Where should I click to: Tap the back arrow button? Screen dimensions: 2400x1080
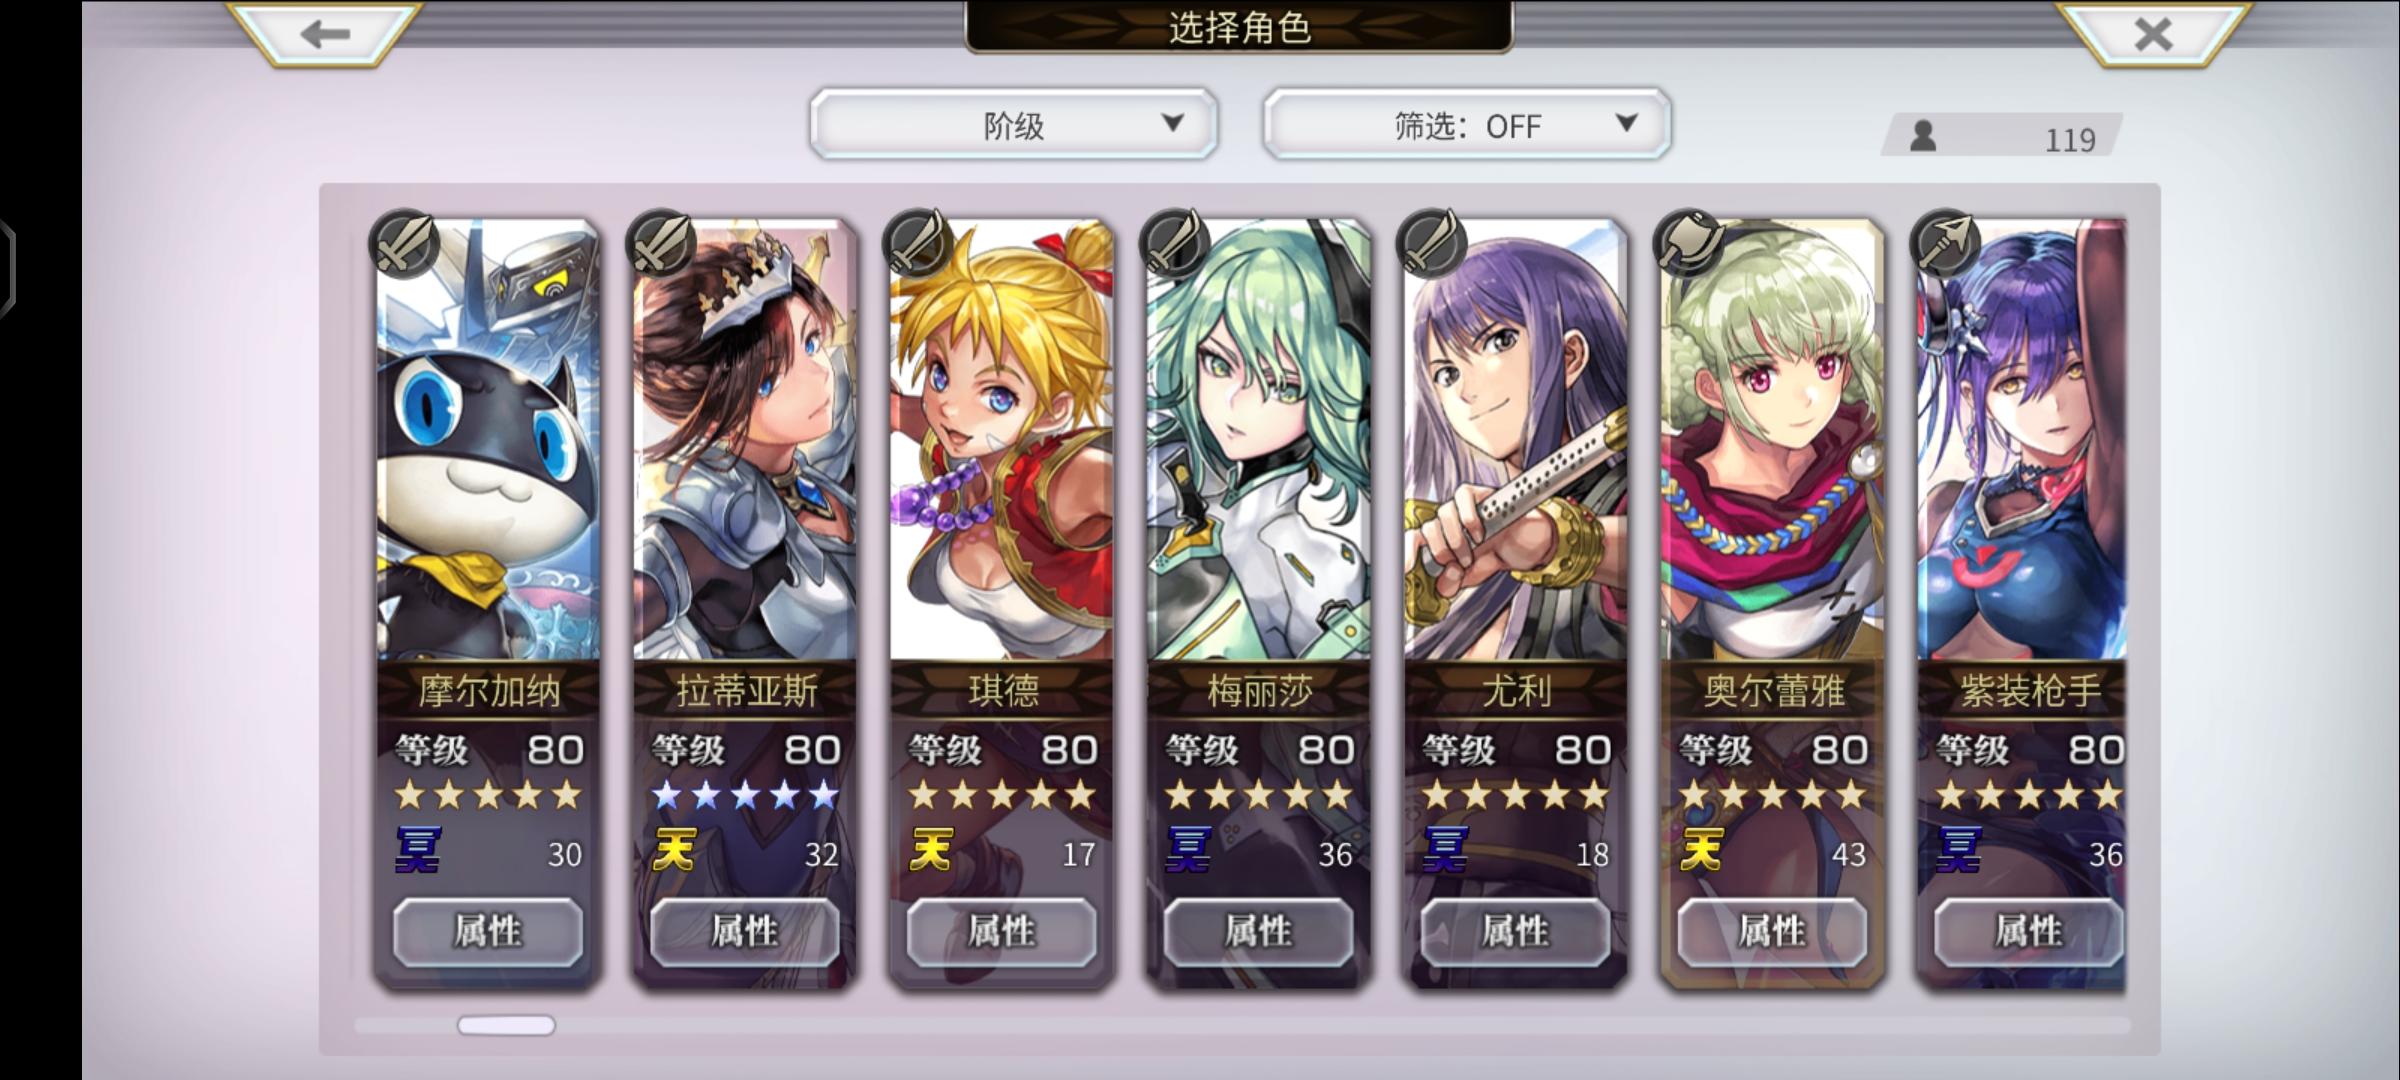pyautogui.click(x=324, y=32)
